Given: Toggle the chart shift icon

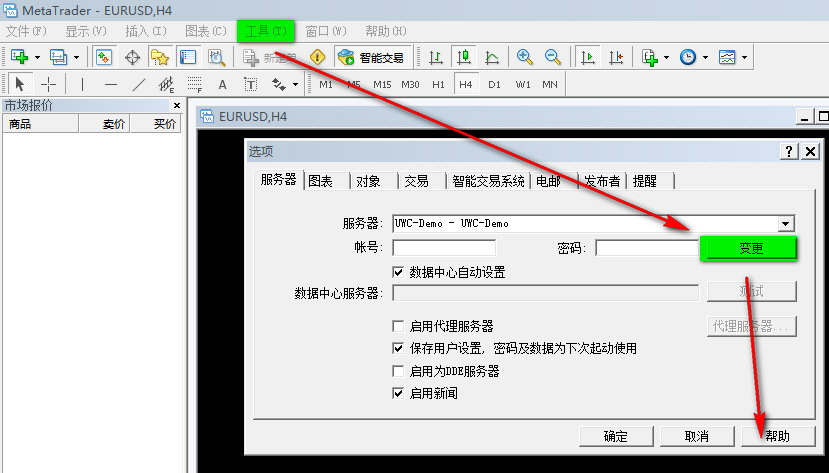Looking at the screenshot, I should [616, 57].
